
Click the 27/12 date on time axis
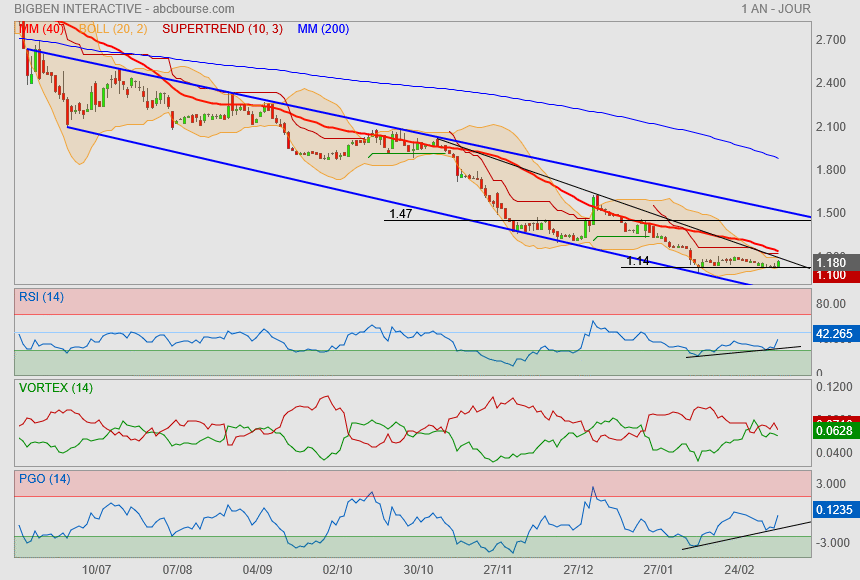tap(580, 569)
